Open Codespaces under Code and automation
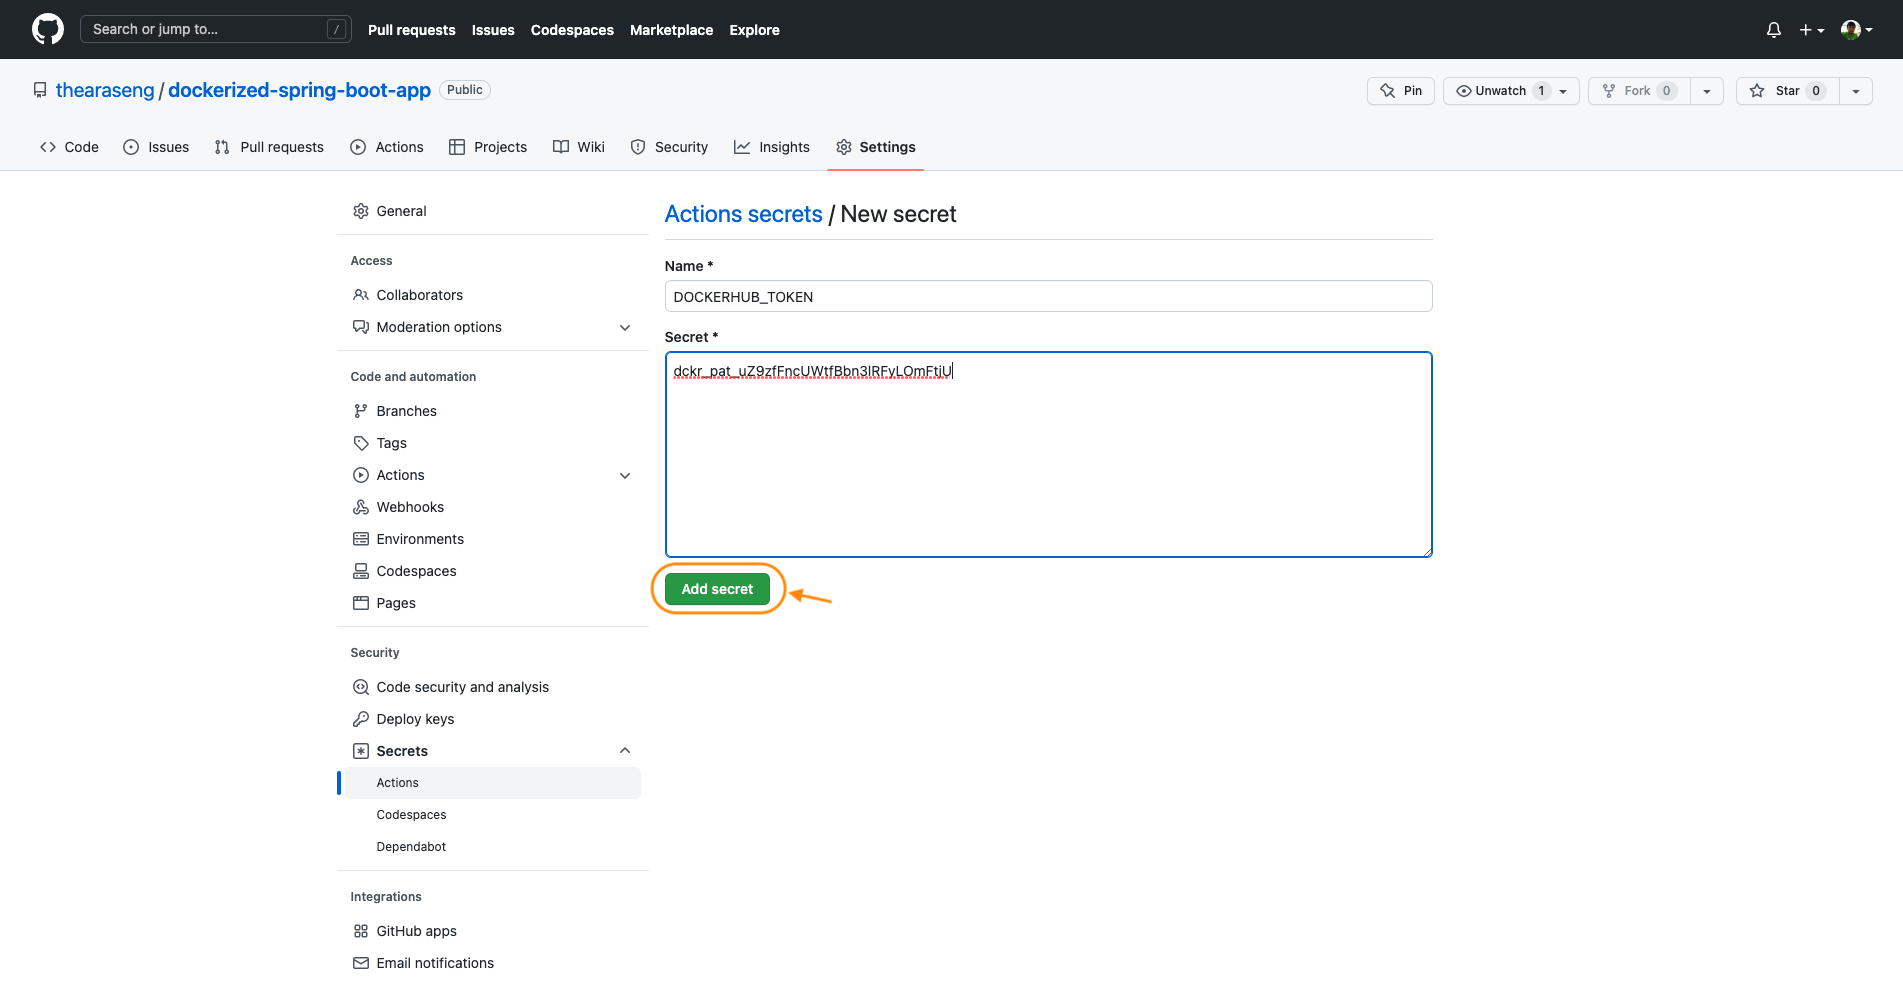The width and height of the screenshot is (1903, 996). click(x=493, y=571)
